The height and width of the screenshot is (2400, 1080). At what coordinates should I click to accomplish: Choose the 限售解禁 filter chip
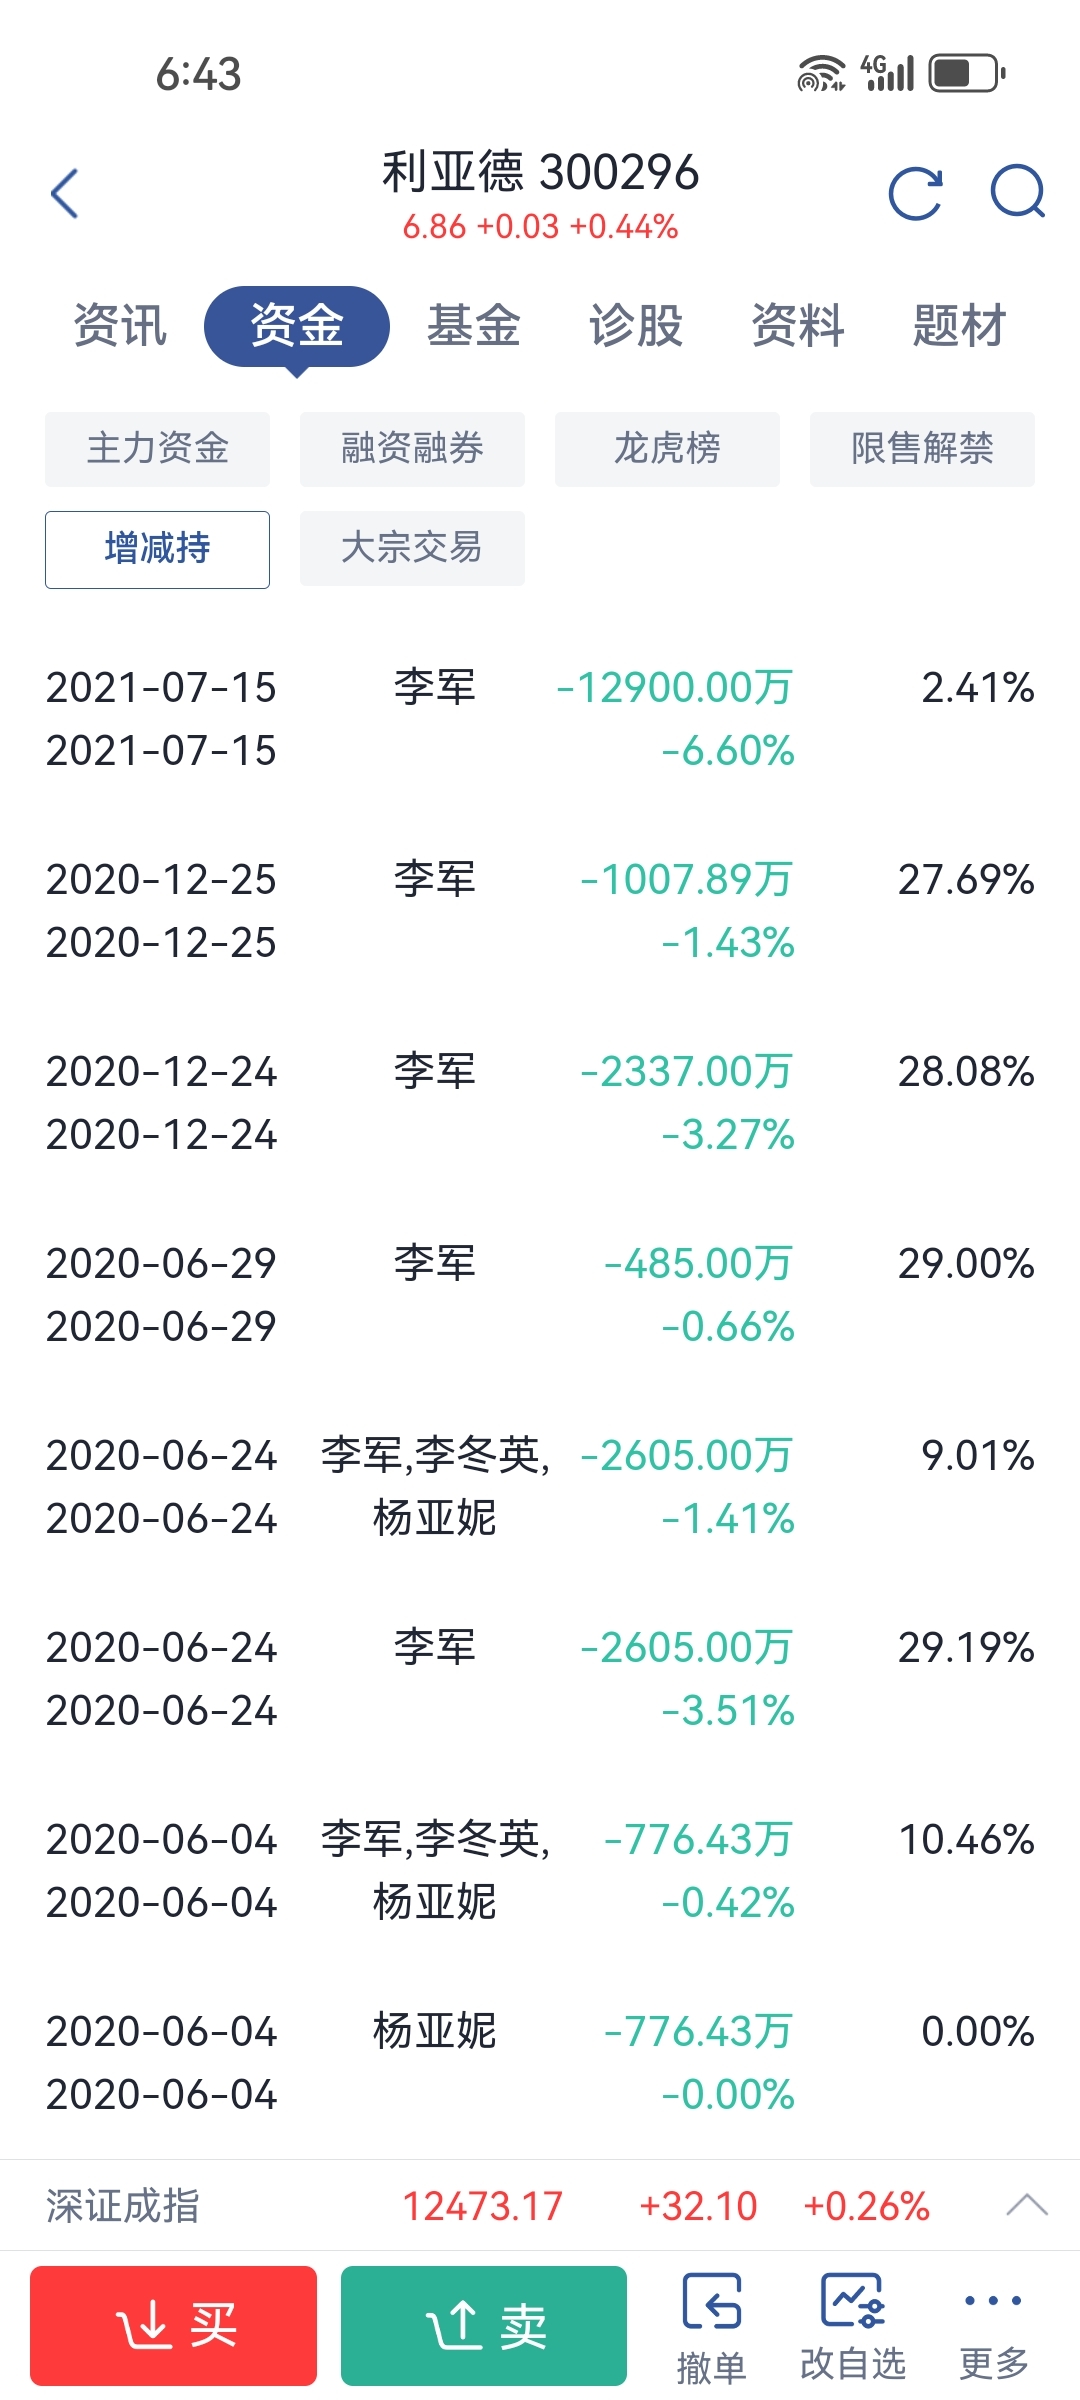(922, 449)
